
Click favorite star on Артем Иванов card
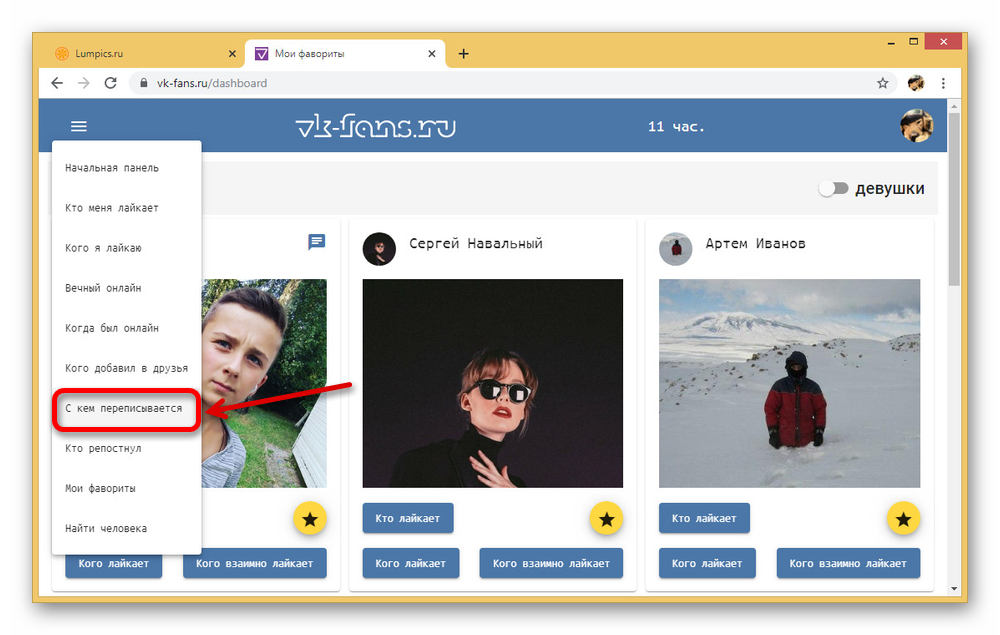(903, 520)
